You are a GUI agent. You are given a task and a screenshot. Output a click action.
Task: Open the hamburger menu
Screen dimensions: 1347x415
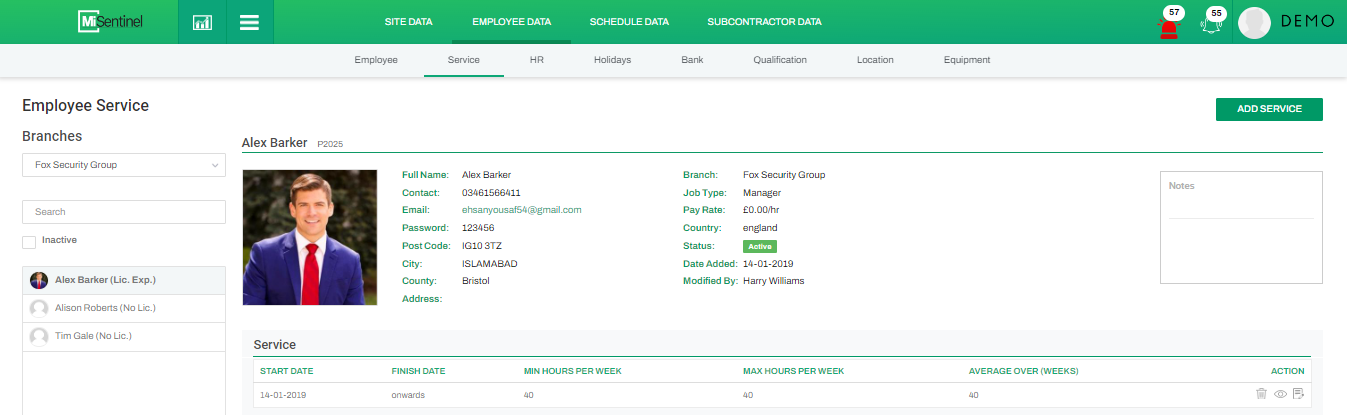pos(249,22)
